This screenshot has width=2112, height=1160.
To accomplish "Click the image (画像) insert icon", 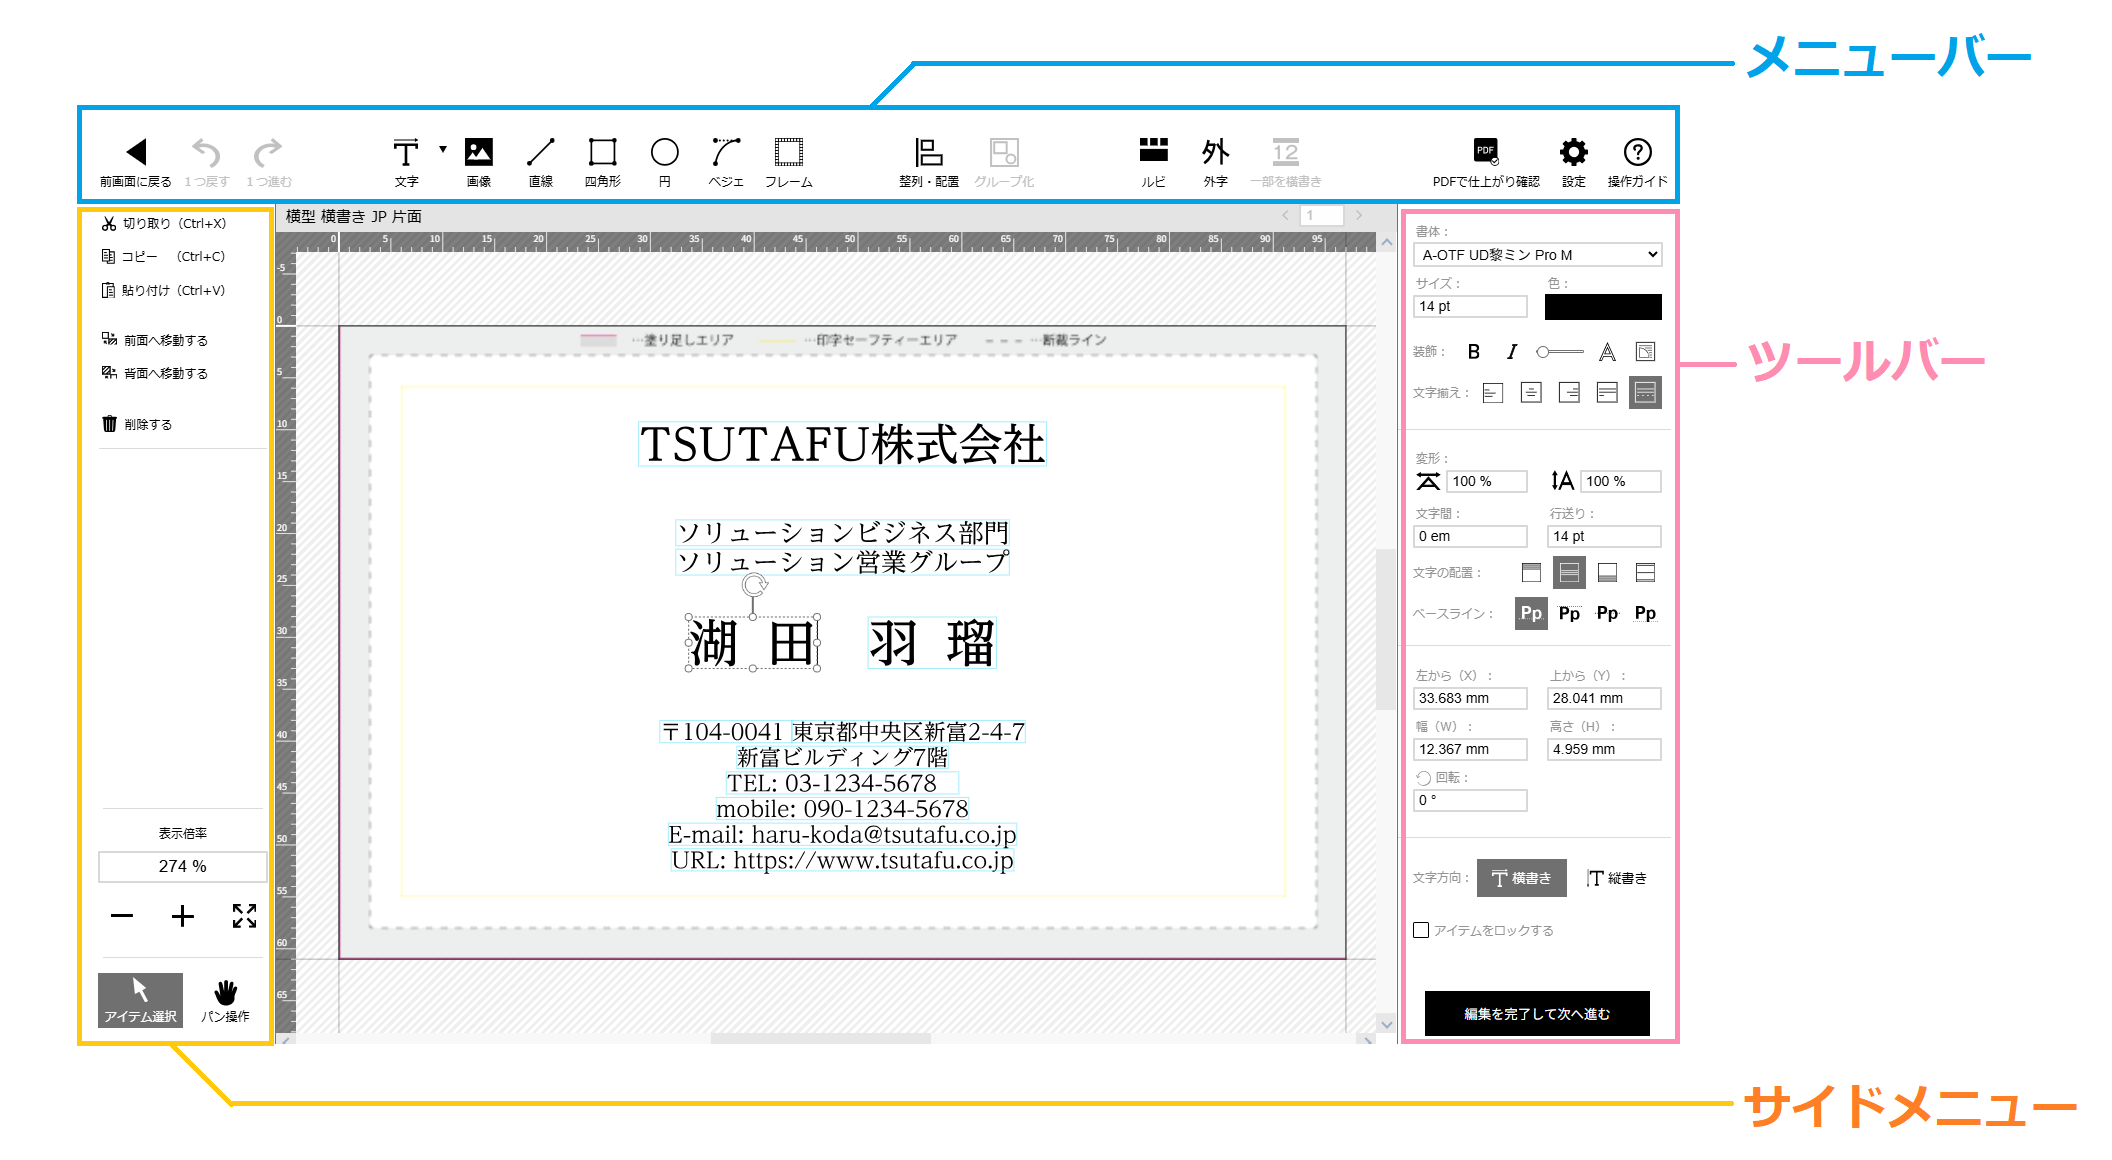I will [x=479, y=153].
